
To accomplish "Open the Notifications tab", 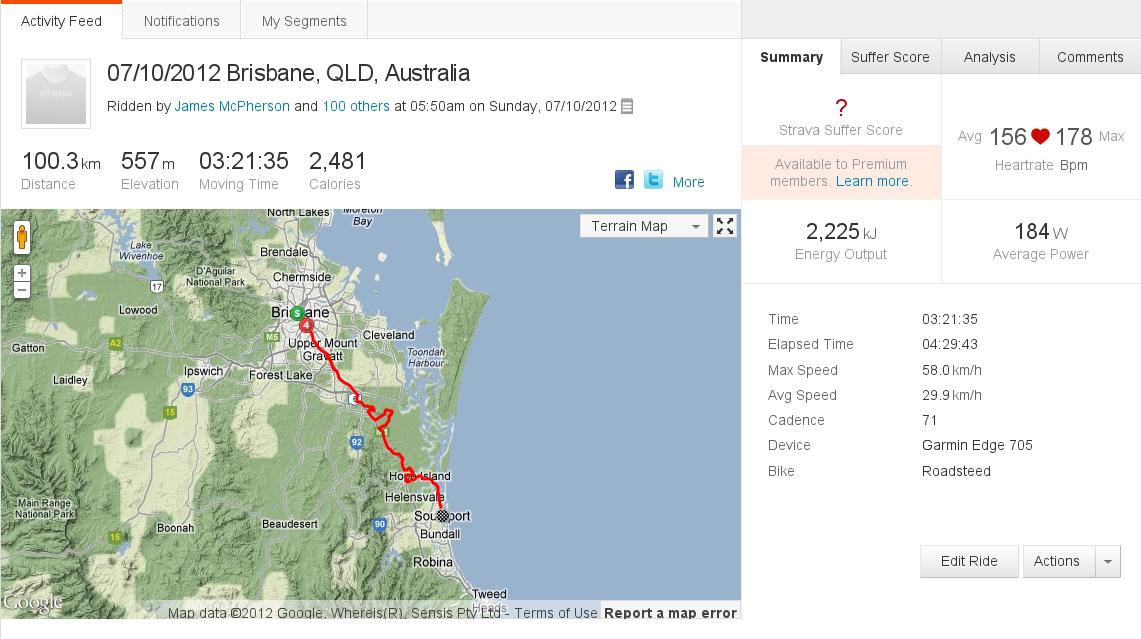I will pos(181,21).
